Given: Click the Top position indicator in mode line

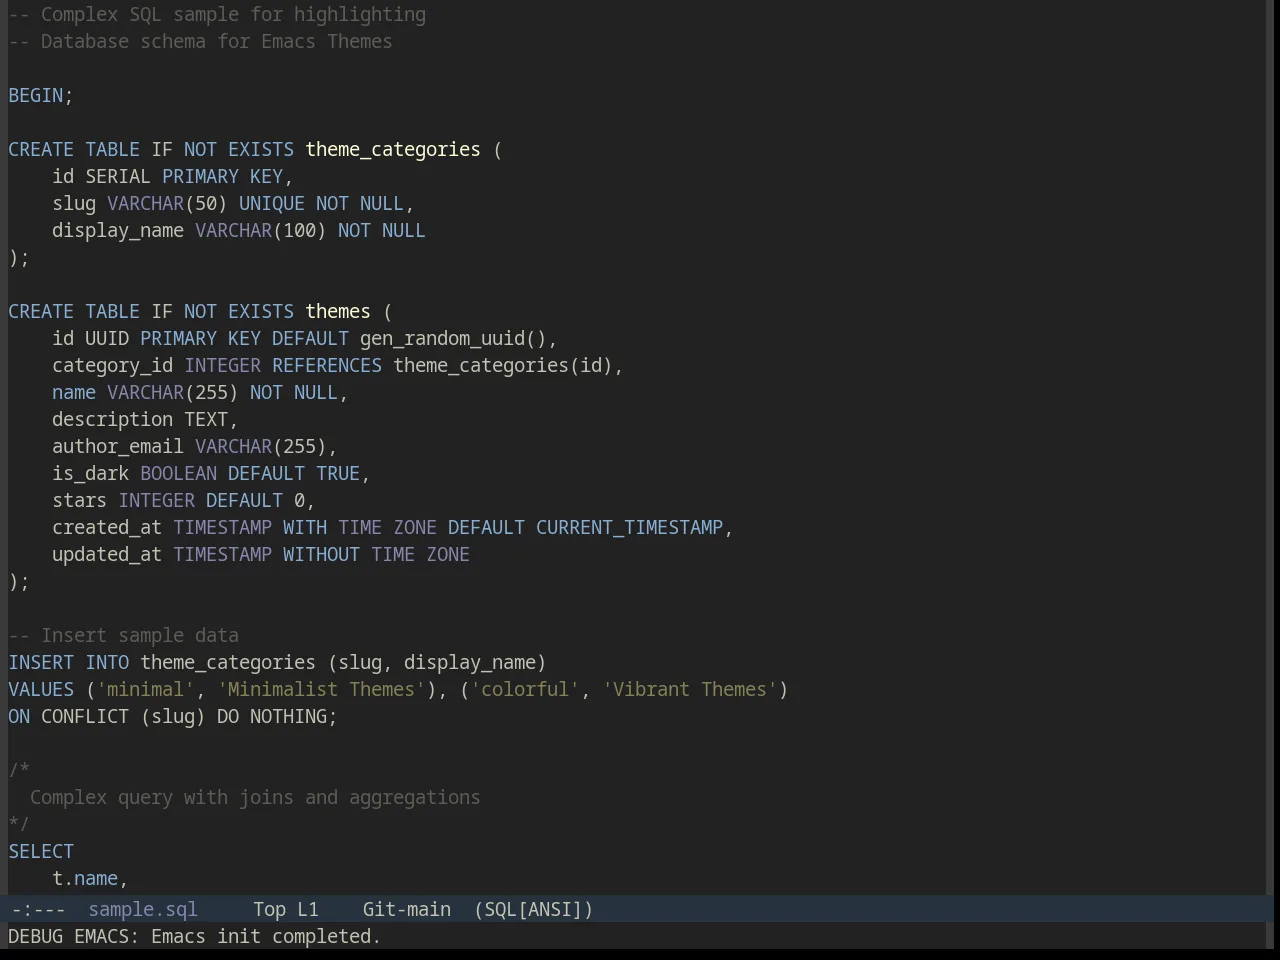Looking at the screenshot, I should [x=269, y=910].
